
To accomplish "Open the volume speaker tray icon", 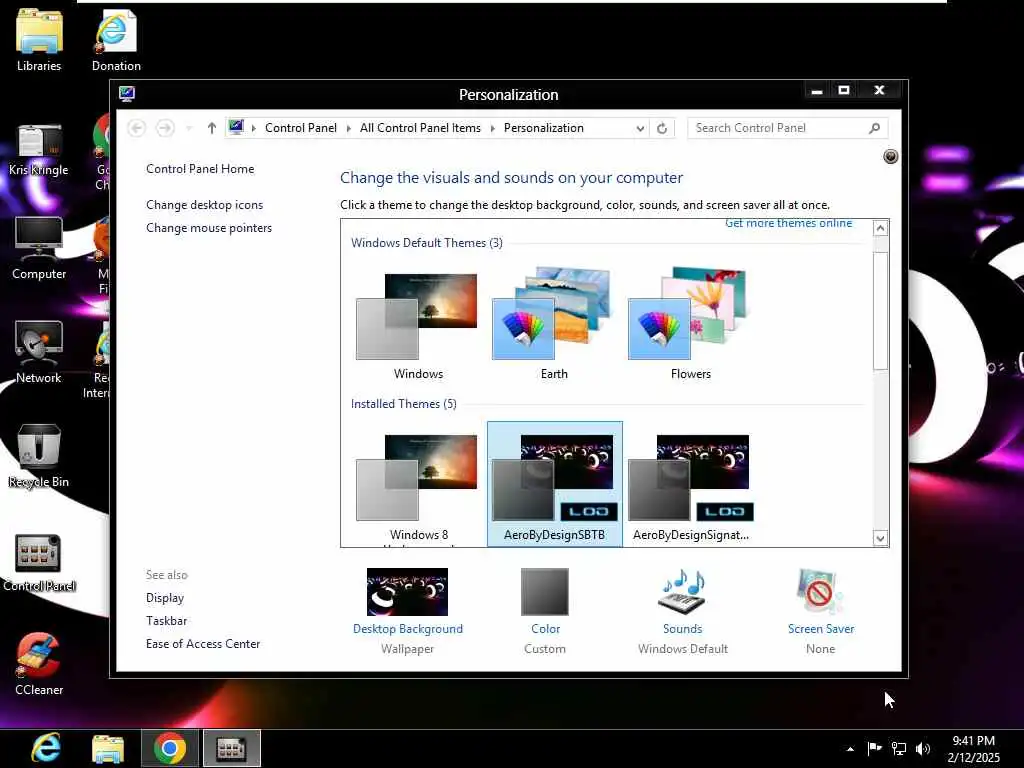I will coord(923,748).
